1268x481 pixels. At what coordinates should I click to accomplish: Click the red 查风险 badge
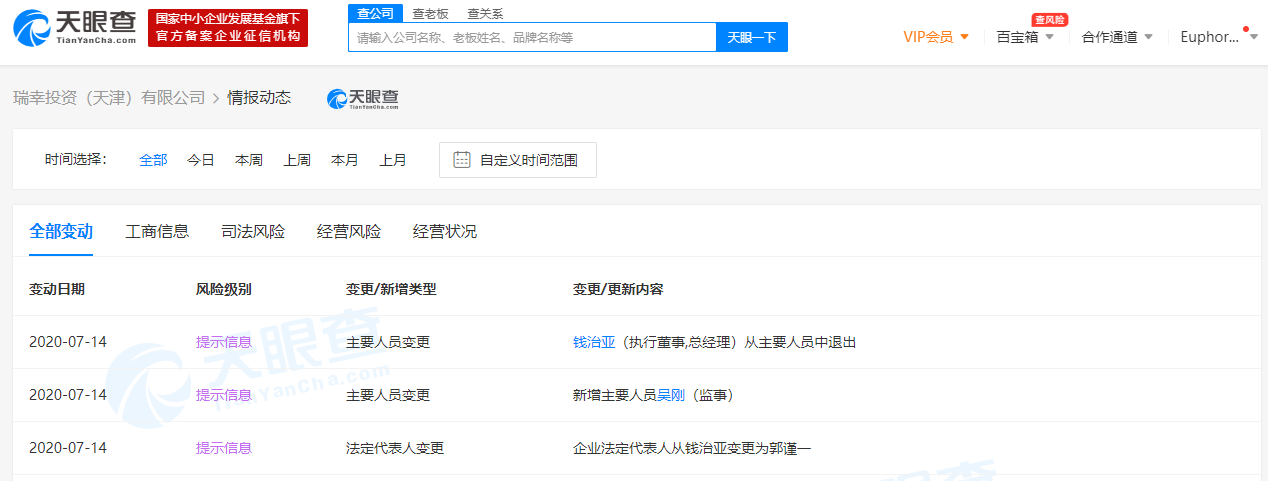(1049, 19)
